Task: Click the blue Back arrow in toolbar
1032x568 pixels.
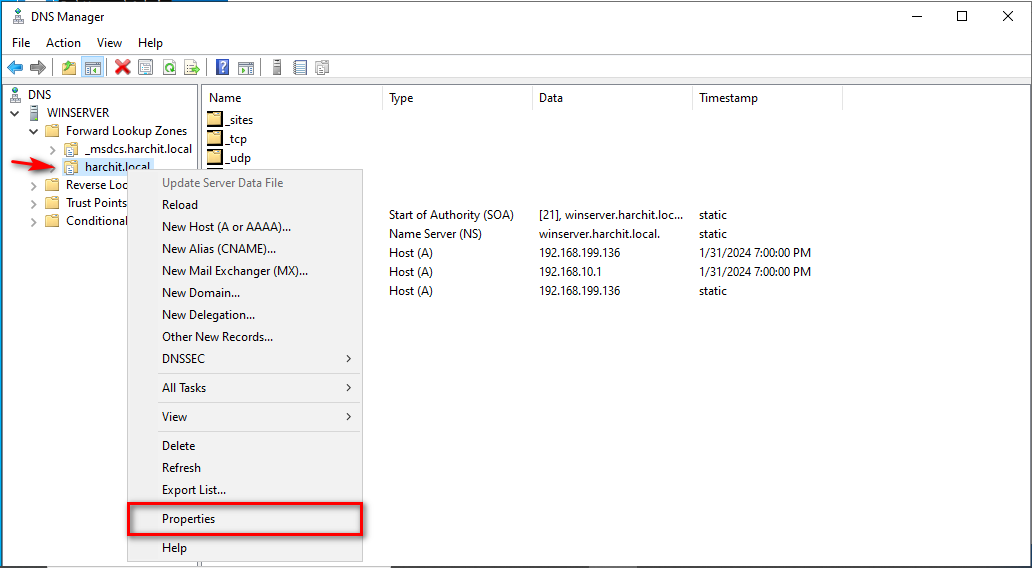Action: [x=15, y=68]
